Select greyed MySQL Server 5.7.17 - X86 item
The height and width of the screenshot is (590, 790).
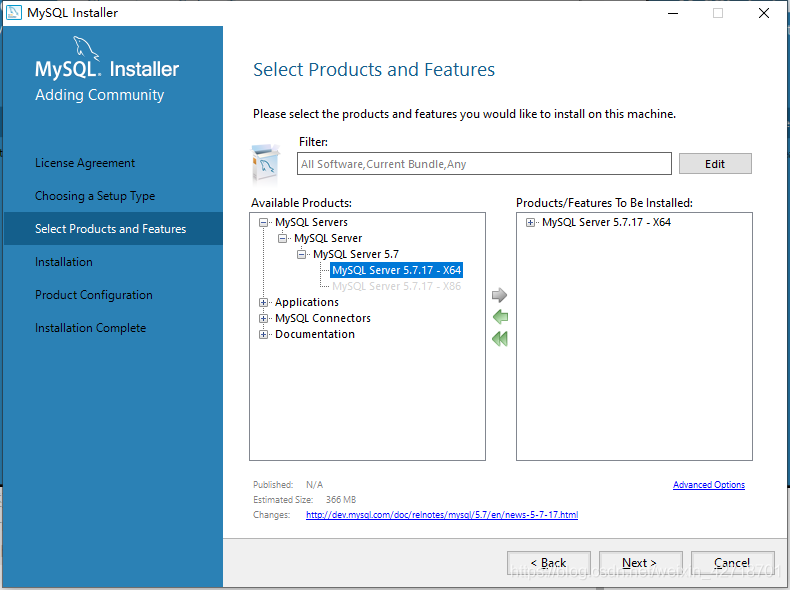click(397, 286)
